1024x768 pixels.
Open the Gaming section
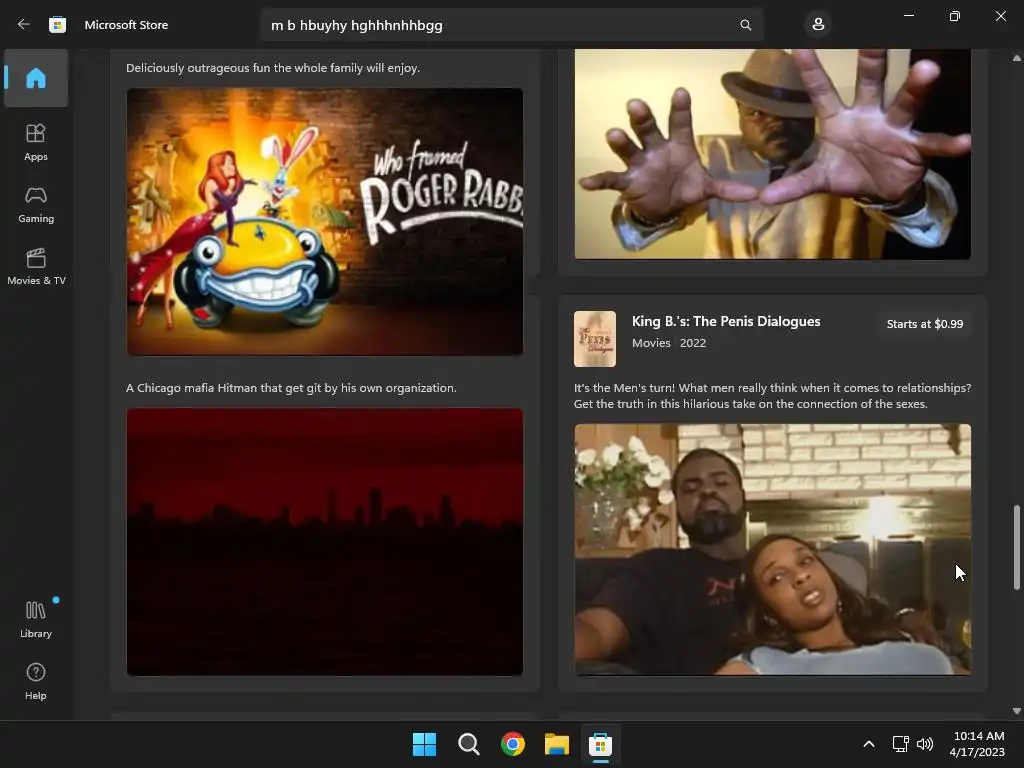click(x=36, y=204)
